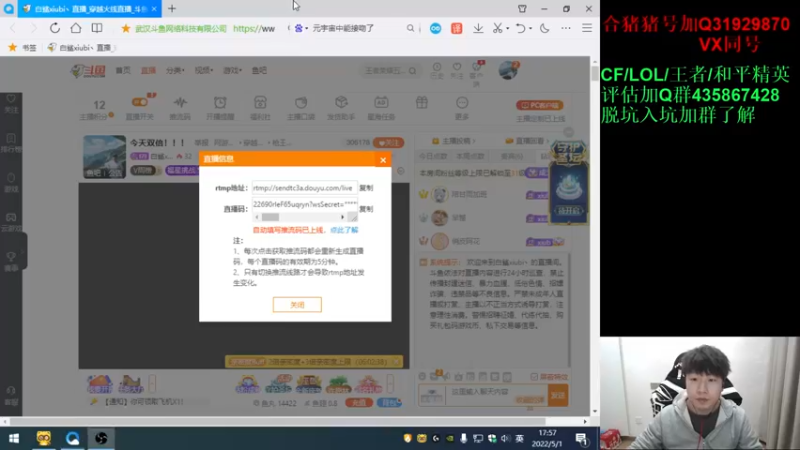The width and height of the screenshot is (800, 450).
Task: Click the stream key field's right scroll arrow
Action: click(342, 217)
